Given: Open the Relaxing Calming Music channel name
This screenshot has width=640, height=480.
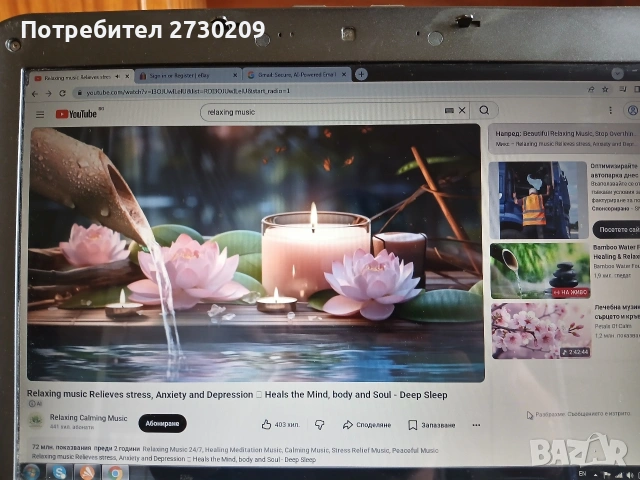Looking at the screenshot, I should [89, 418].
